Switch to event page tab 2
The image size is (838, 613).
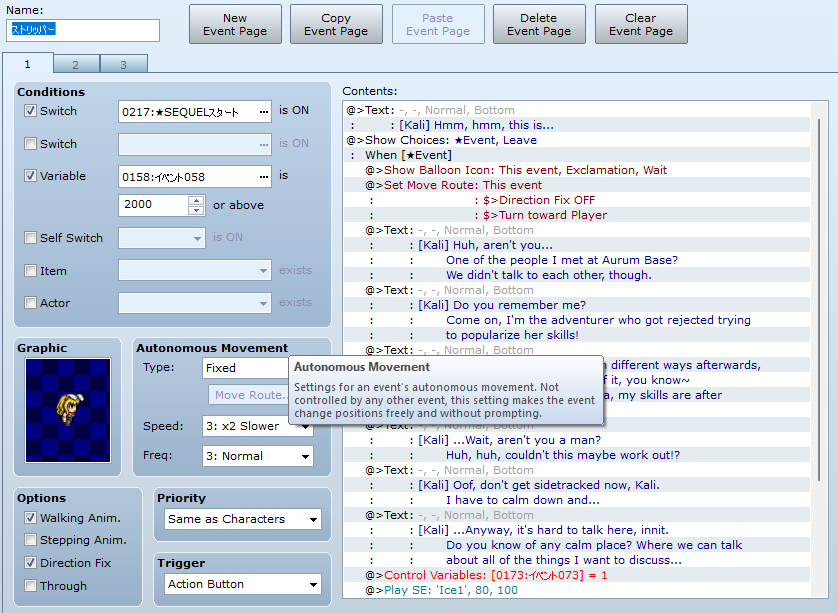coord(75,64)
